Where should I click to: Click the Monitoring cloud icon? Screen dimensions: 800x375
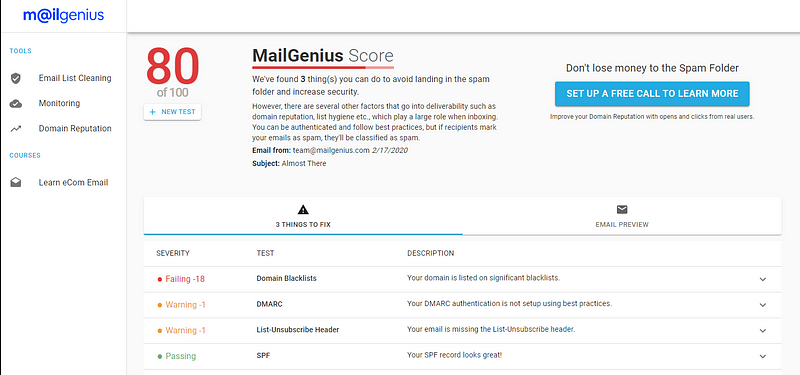point(16,104)
